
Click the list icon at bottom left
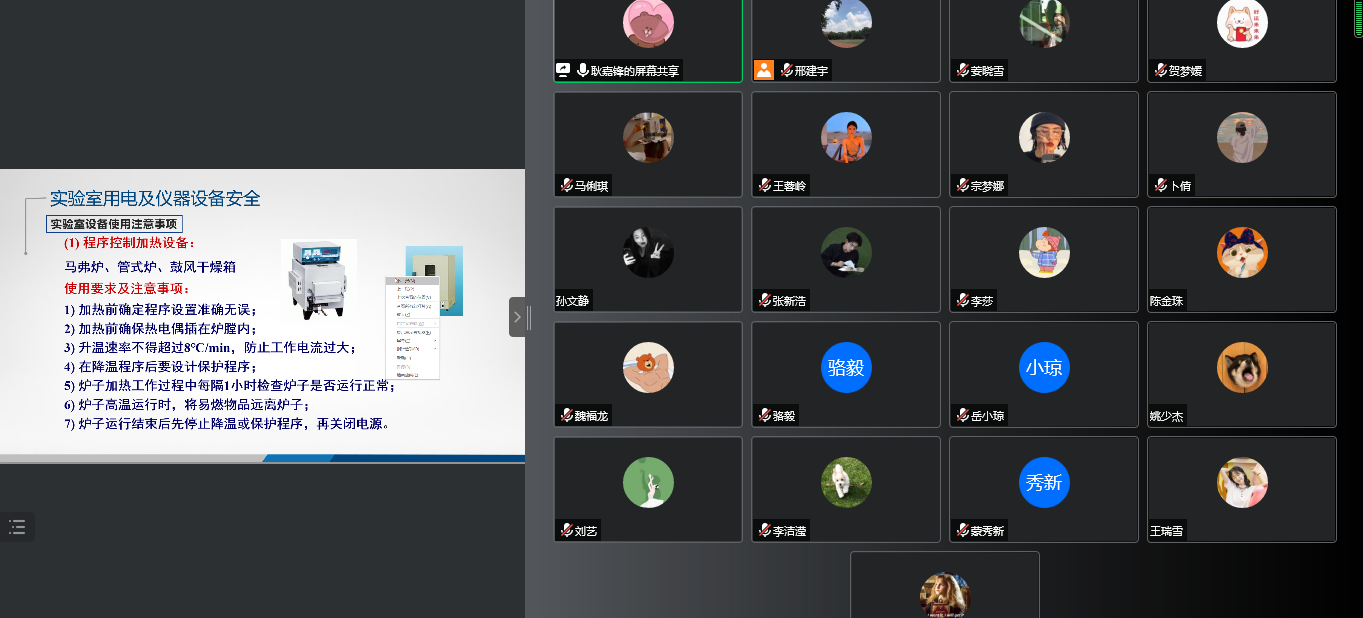click(17, 527)
